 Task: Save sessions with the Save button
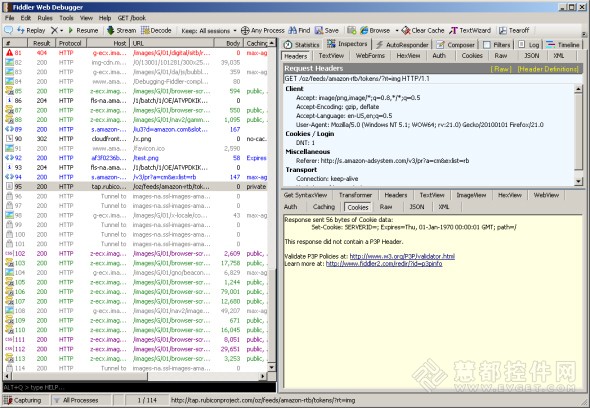coord(327,30)
